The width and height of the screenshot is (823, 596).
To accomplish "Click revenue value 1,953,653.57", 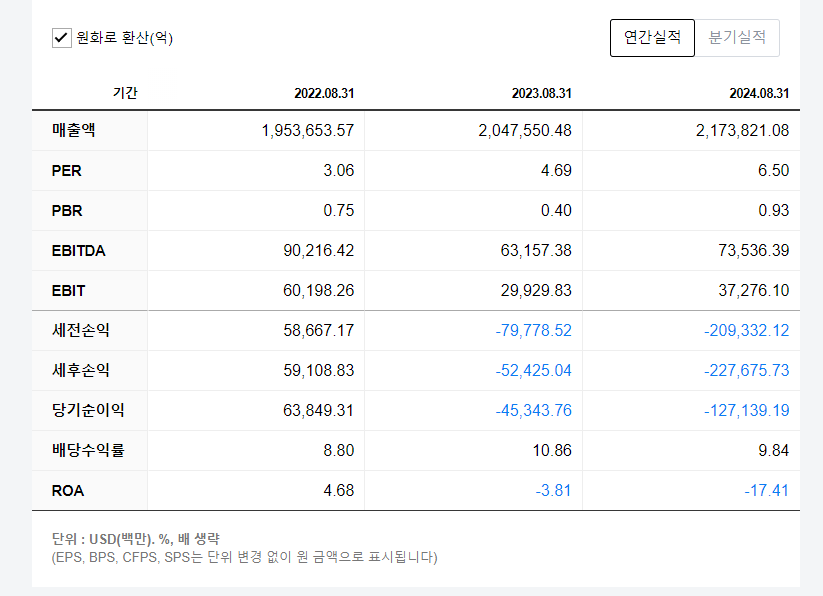I will click(308, 130).
